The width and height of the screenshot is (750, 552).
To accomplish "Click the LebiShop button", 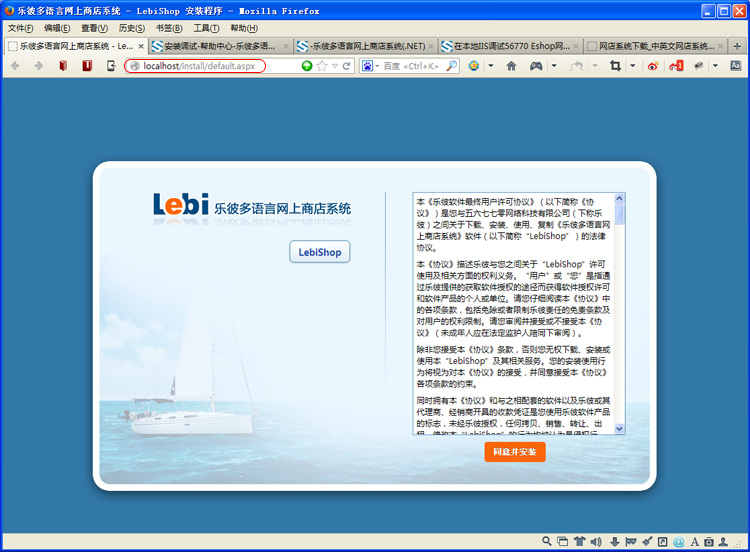I will [x=320, y=252].
